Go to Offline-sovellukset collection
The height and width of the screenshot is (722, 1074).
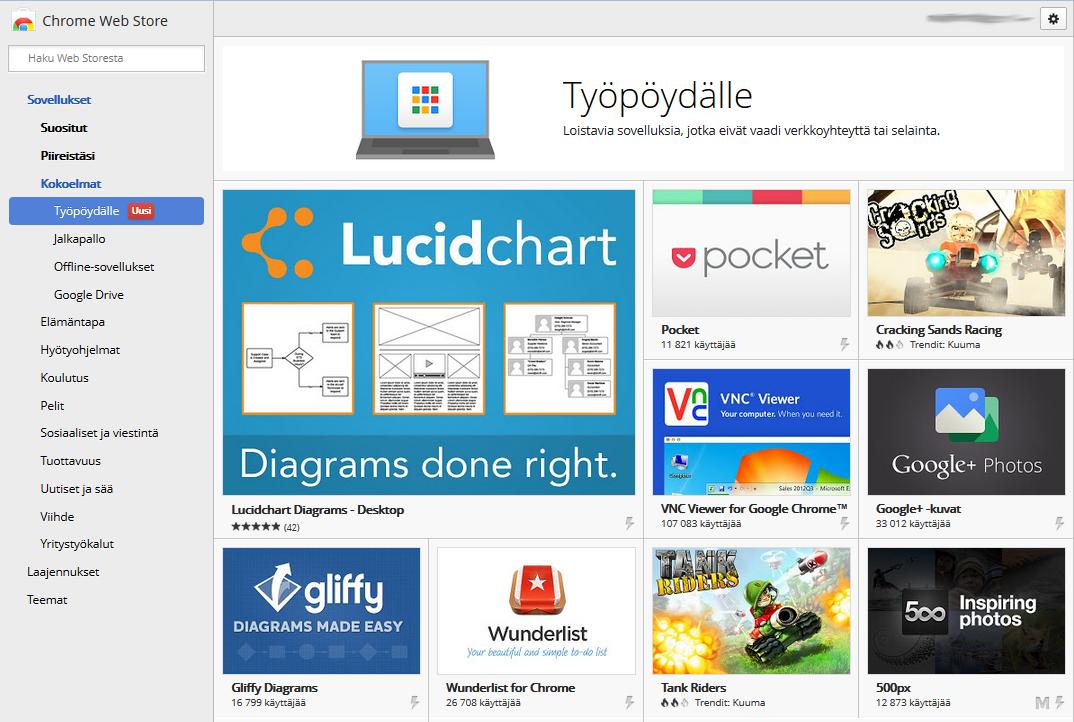click(x=103, y=267)
